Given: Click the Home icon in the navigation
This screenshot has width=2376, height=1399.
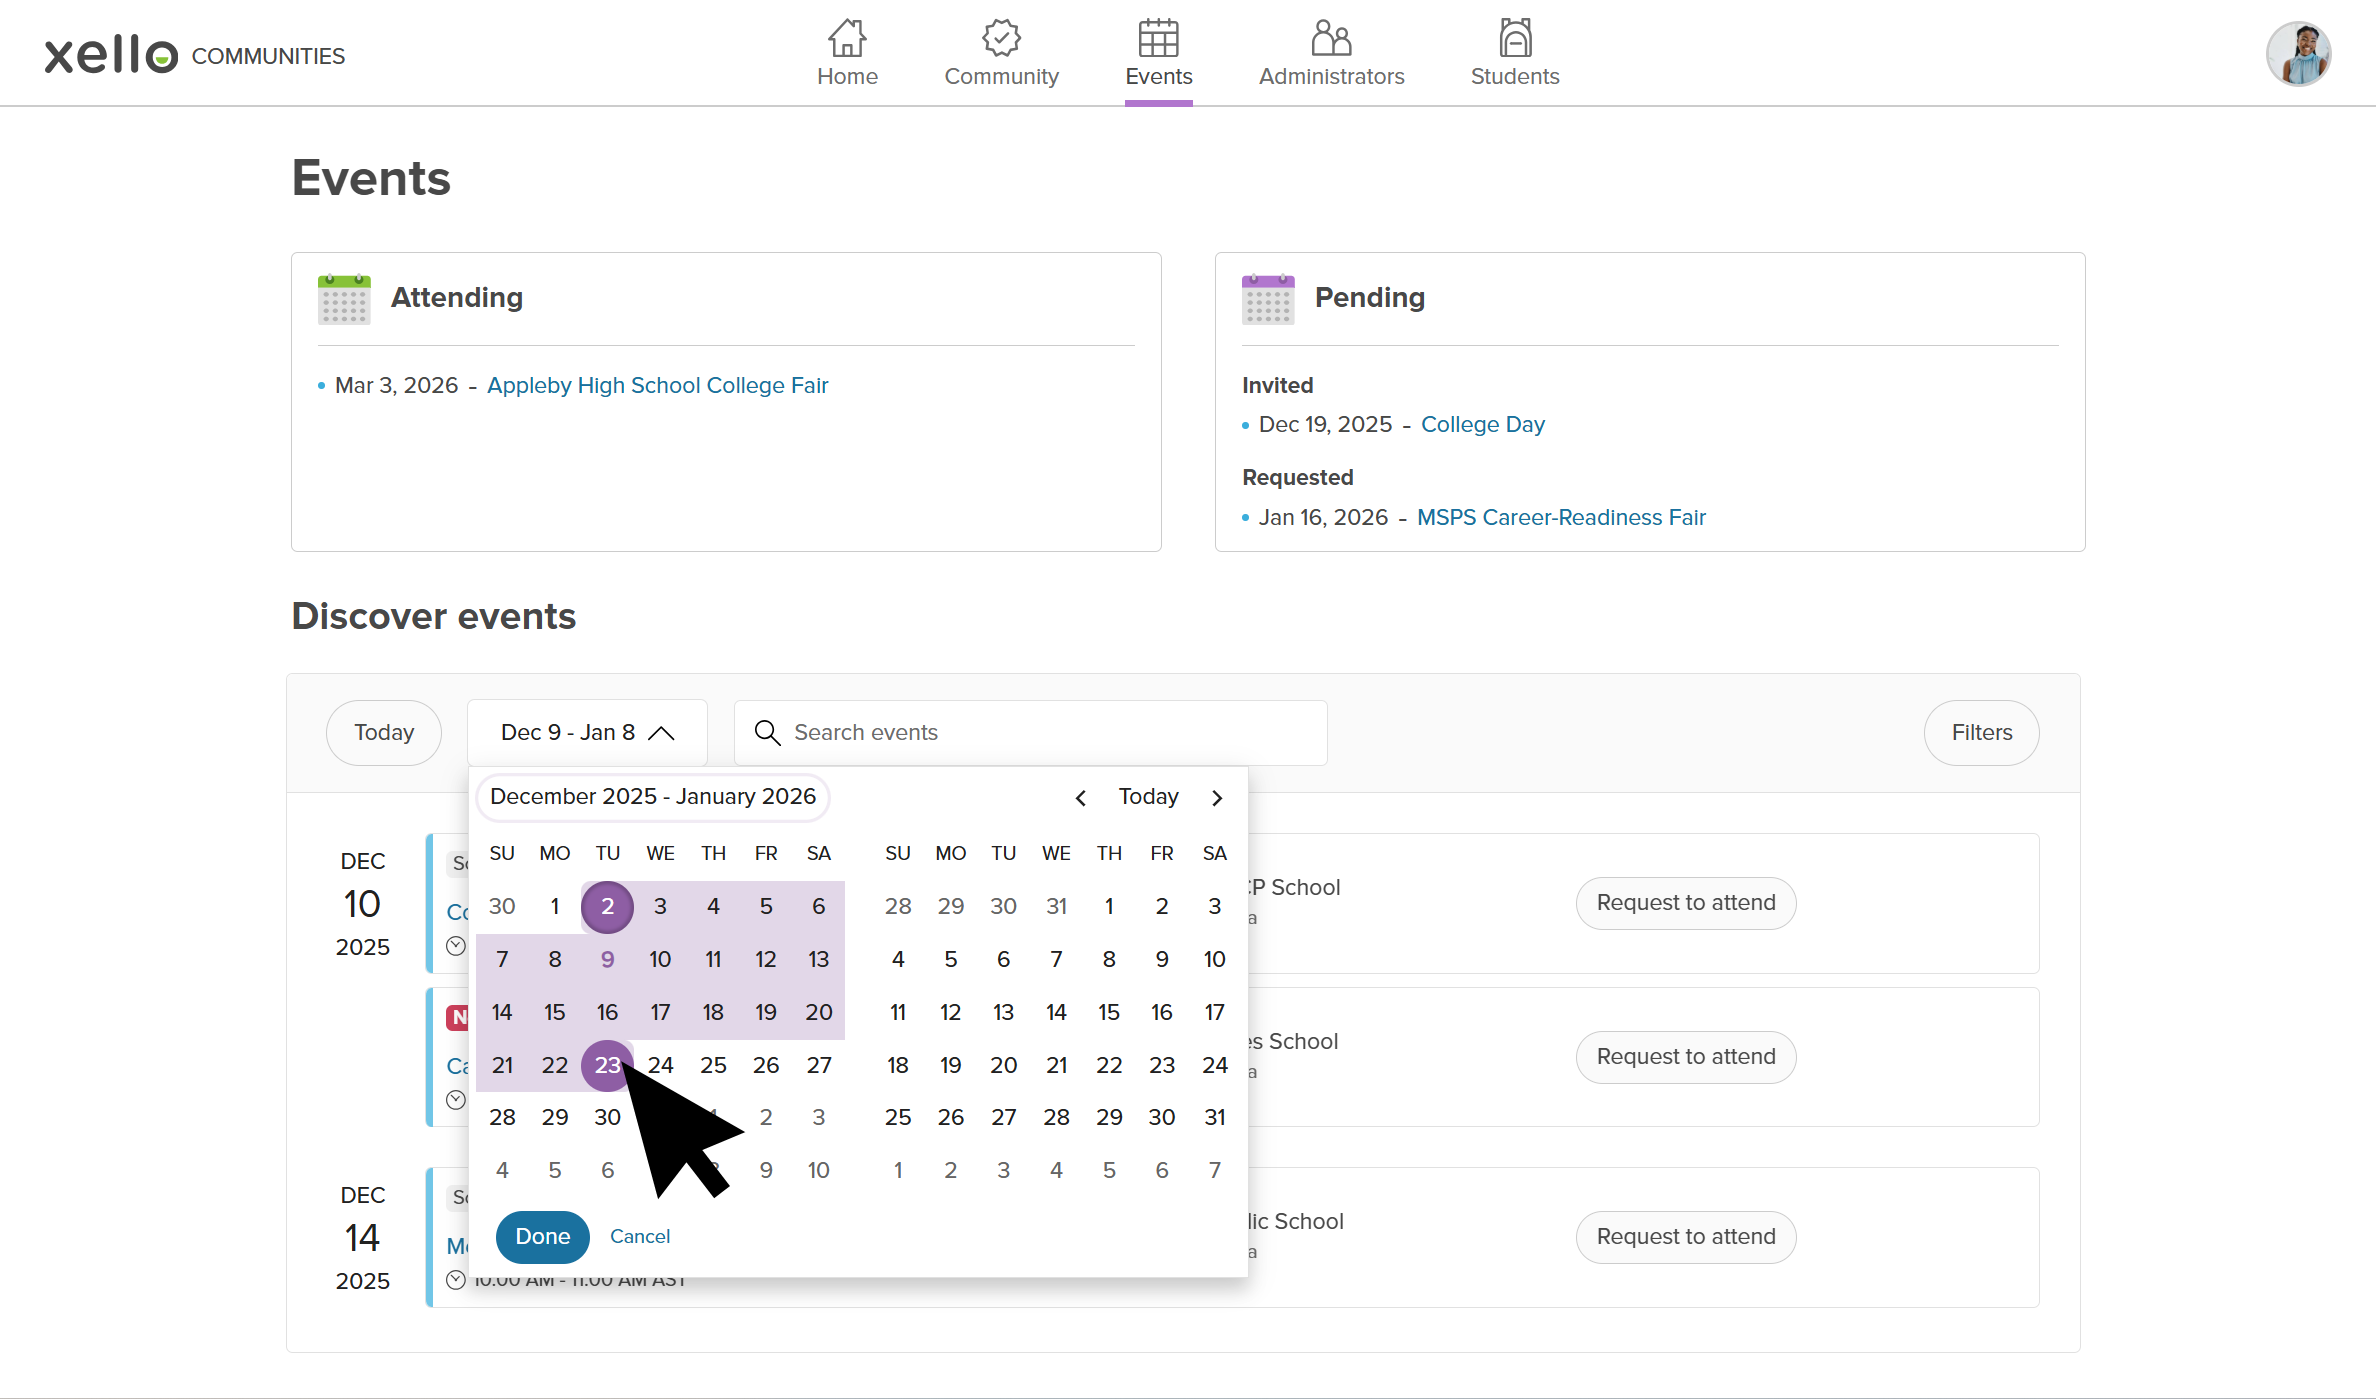Looking at the screenshot, I should coord(847,38).
